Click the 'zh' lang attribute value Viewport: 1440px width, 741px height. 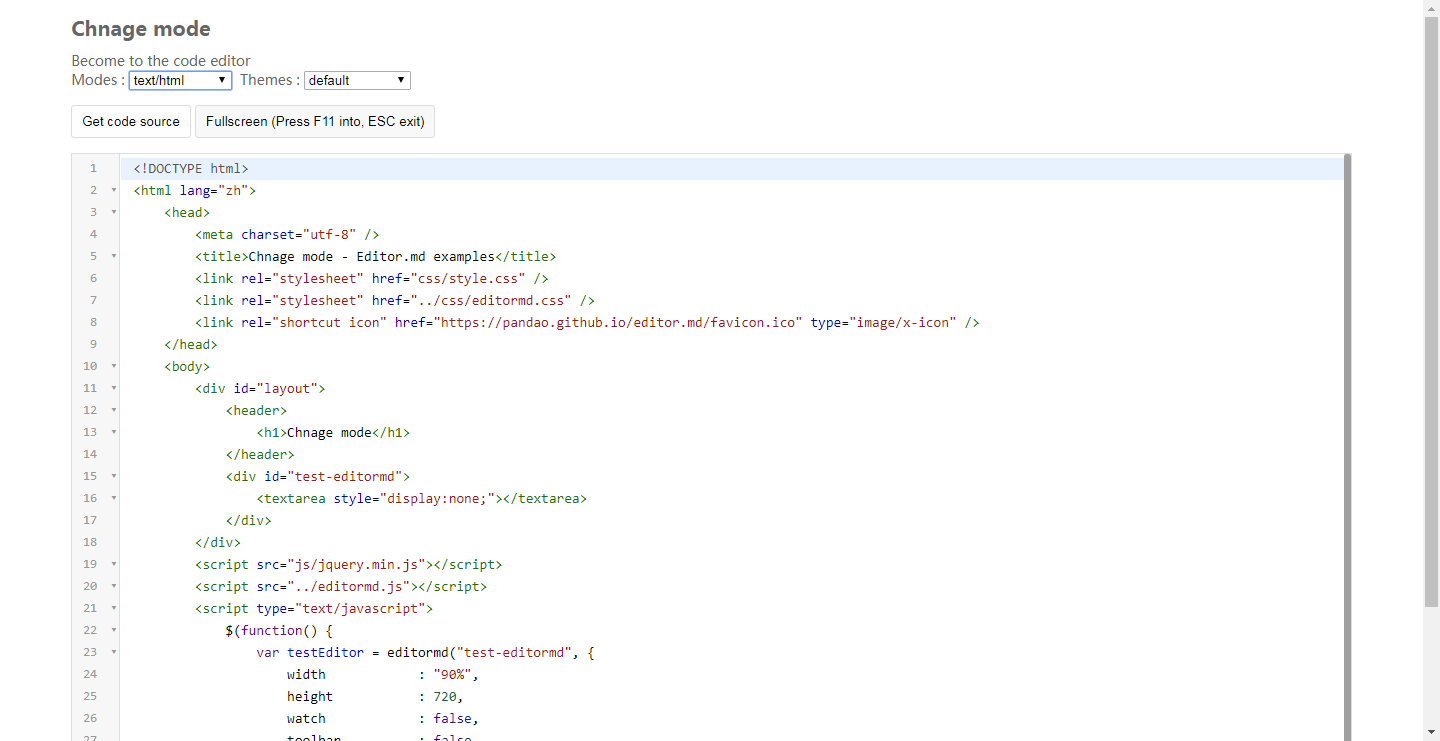(x=233, y=190)
